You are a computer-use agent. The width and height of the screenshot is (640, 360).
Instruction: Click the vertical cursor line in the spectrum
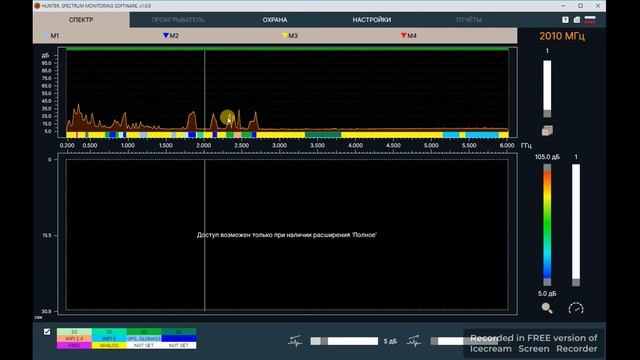[204, 92]
